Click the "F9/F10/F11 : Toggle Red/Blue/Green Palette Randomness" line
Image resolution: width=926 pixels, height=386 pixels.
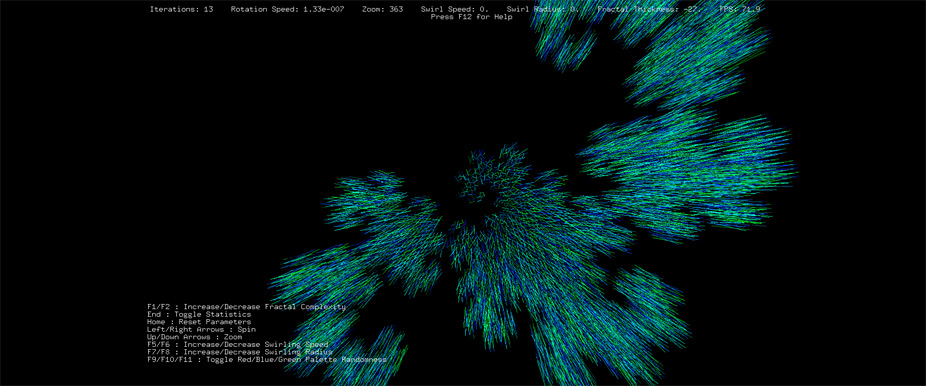(267, 359)
